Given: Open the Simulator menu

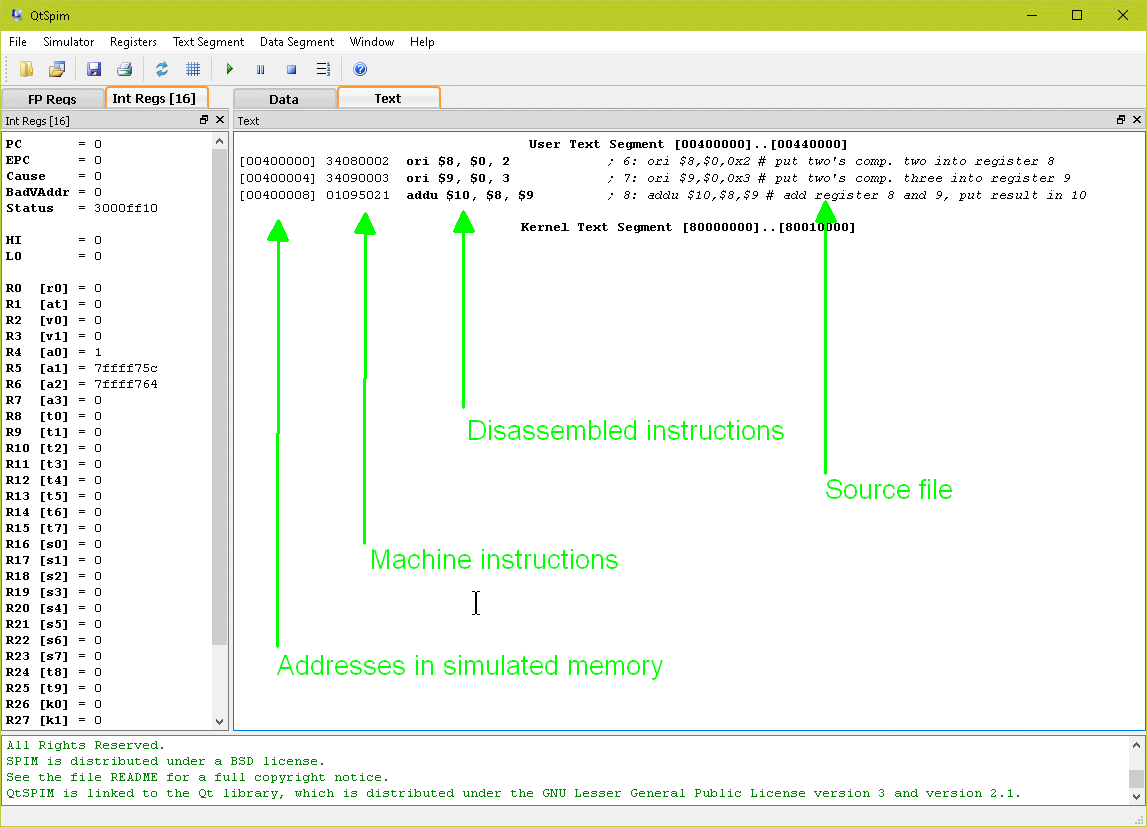Looking at the screenshot, I should click(68, 42).
